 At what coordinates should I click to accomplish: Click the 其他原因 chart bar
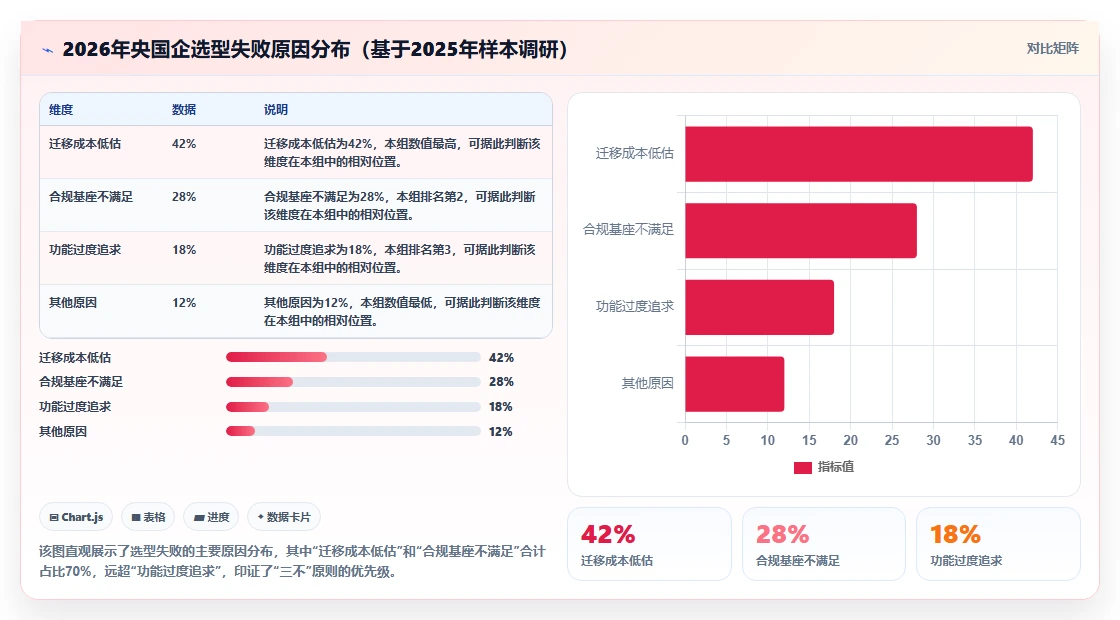pos(734,384)
